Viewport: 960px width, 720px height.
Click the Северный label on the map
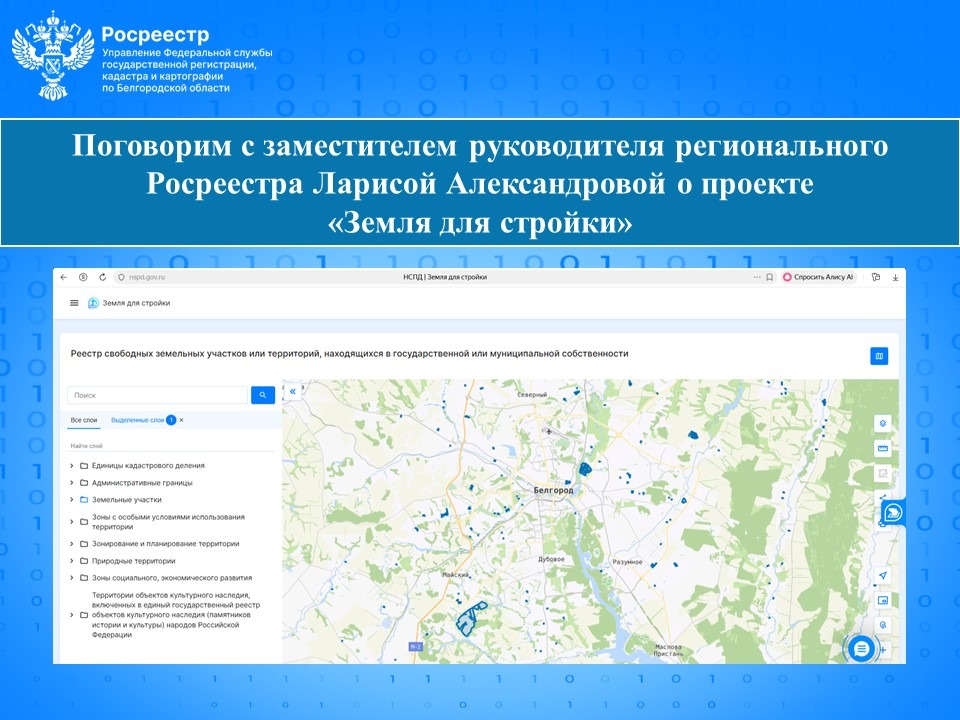(532, 395)
